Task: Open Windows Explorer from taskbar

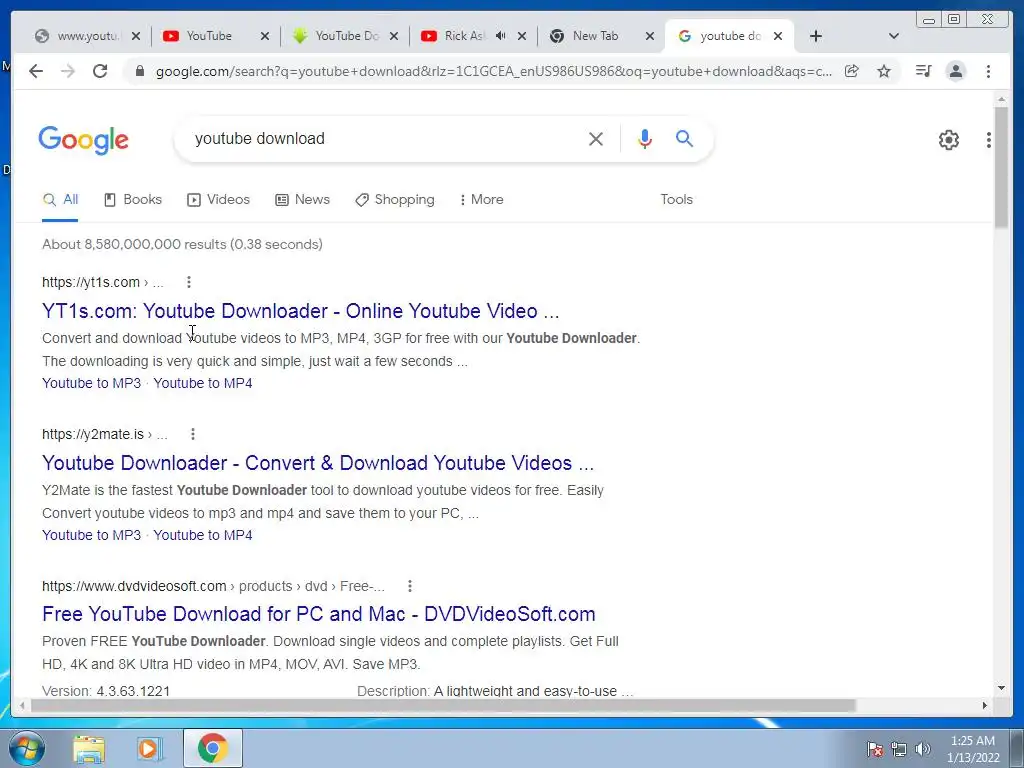Action: 89,748
